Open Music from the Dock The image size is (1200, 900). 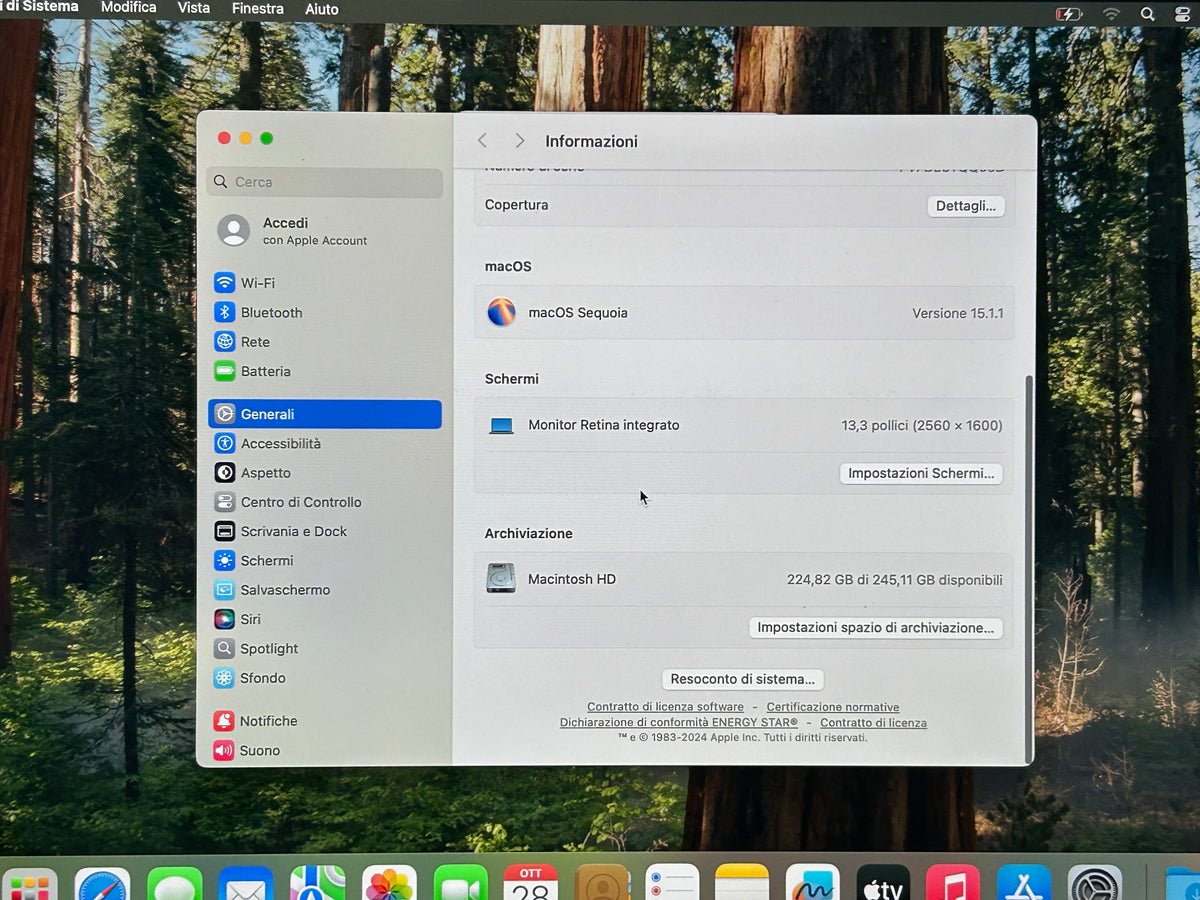953,884
